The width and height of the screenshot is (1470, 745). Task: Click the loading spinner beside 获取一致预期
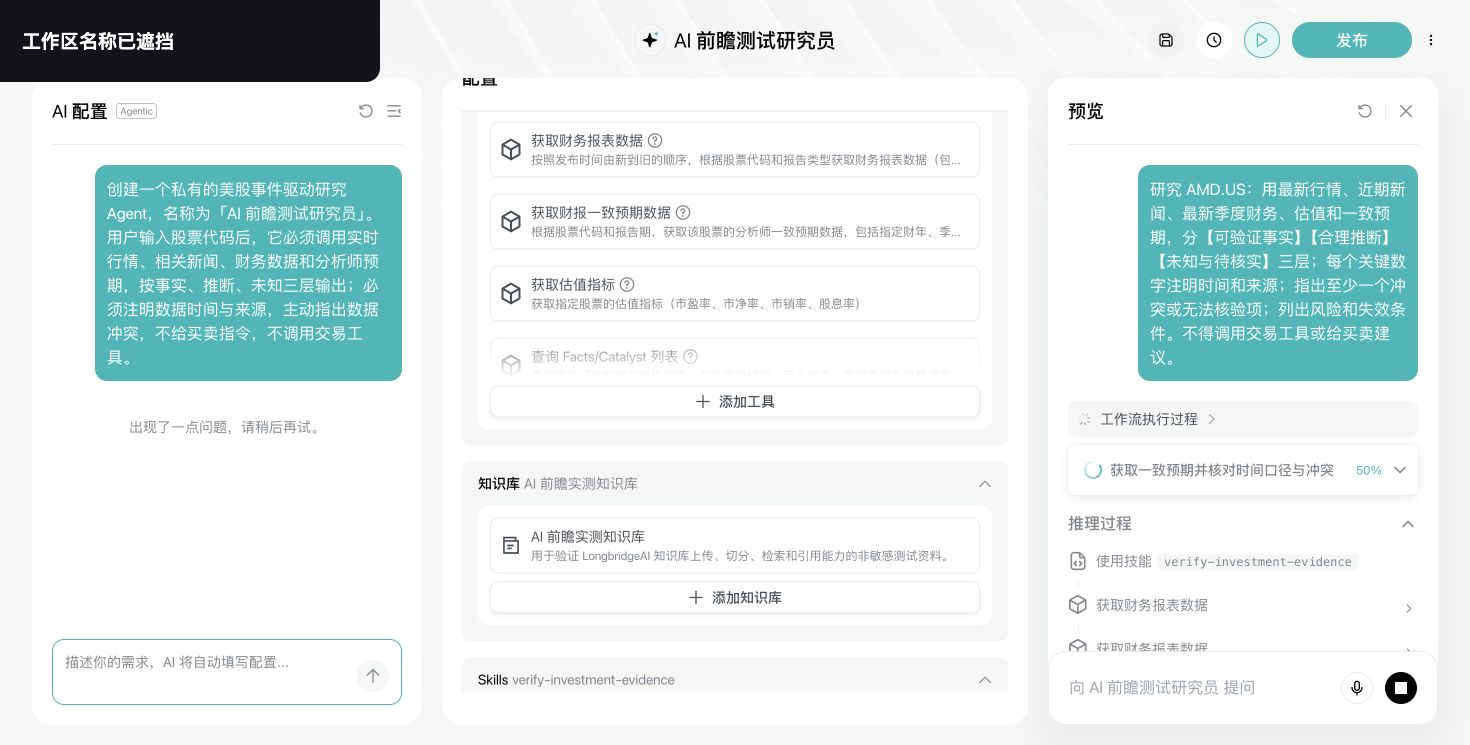[1093, 470]
